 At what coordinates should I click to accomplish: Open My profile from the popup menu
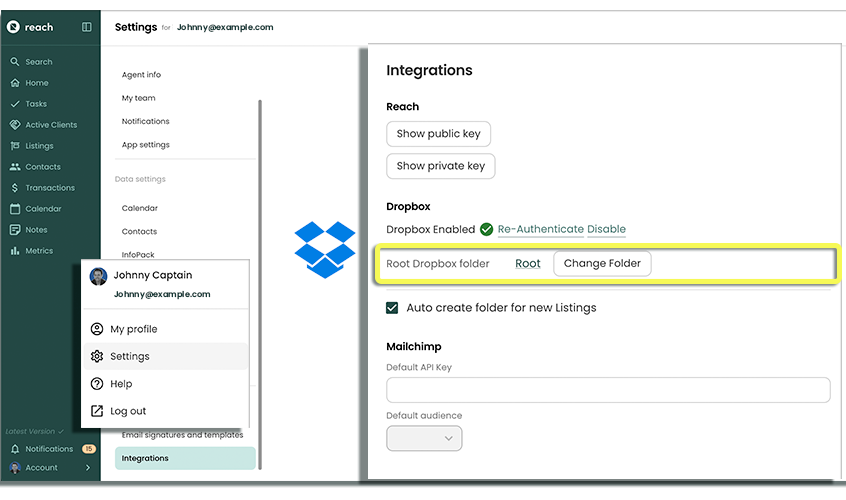tap(133, 329)
